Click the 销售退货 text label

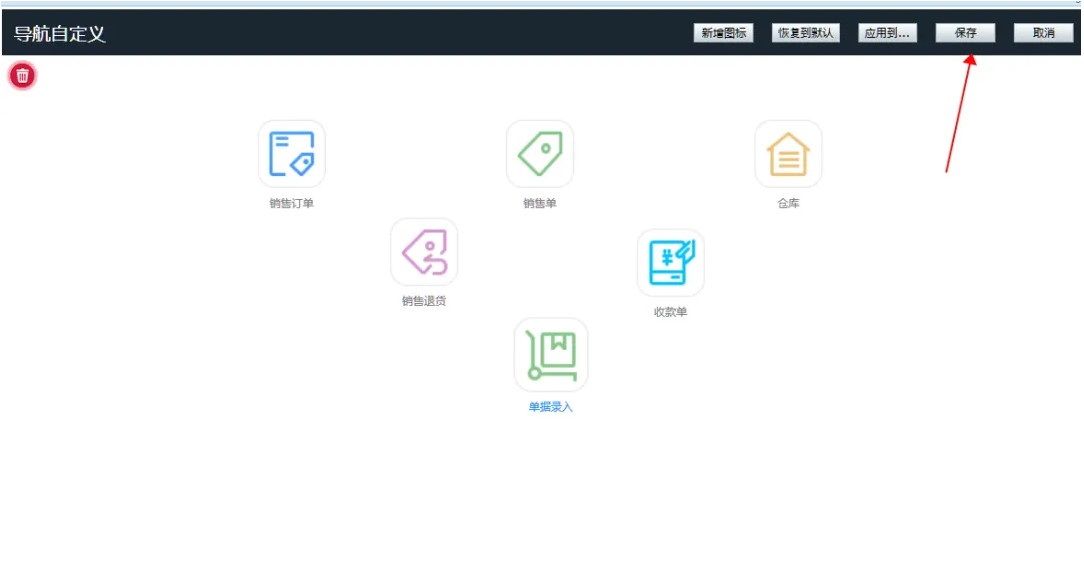coord(424,301)
